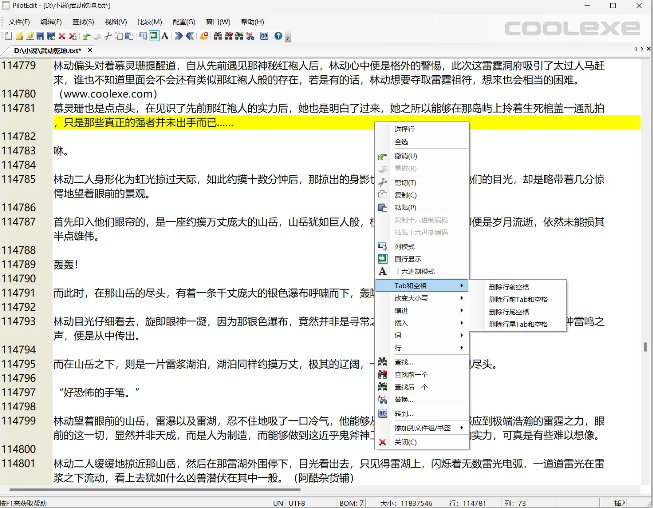Click line number 114780 in the gutter
Viewport: 653px width, 508px height.
coord(19,94)
